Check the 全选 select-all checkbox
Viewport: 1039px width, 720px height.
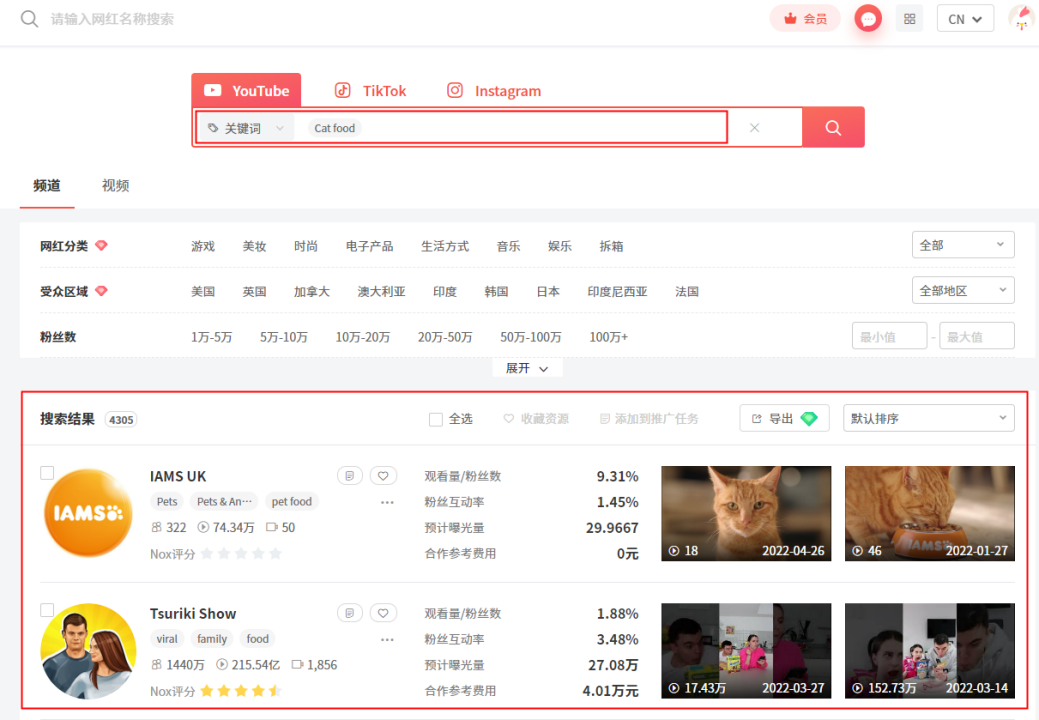point(436,419)
